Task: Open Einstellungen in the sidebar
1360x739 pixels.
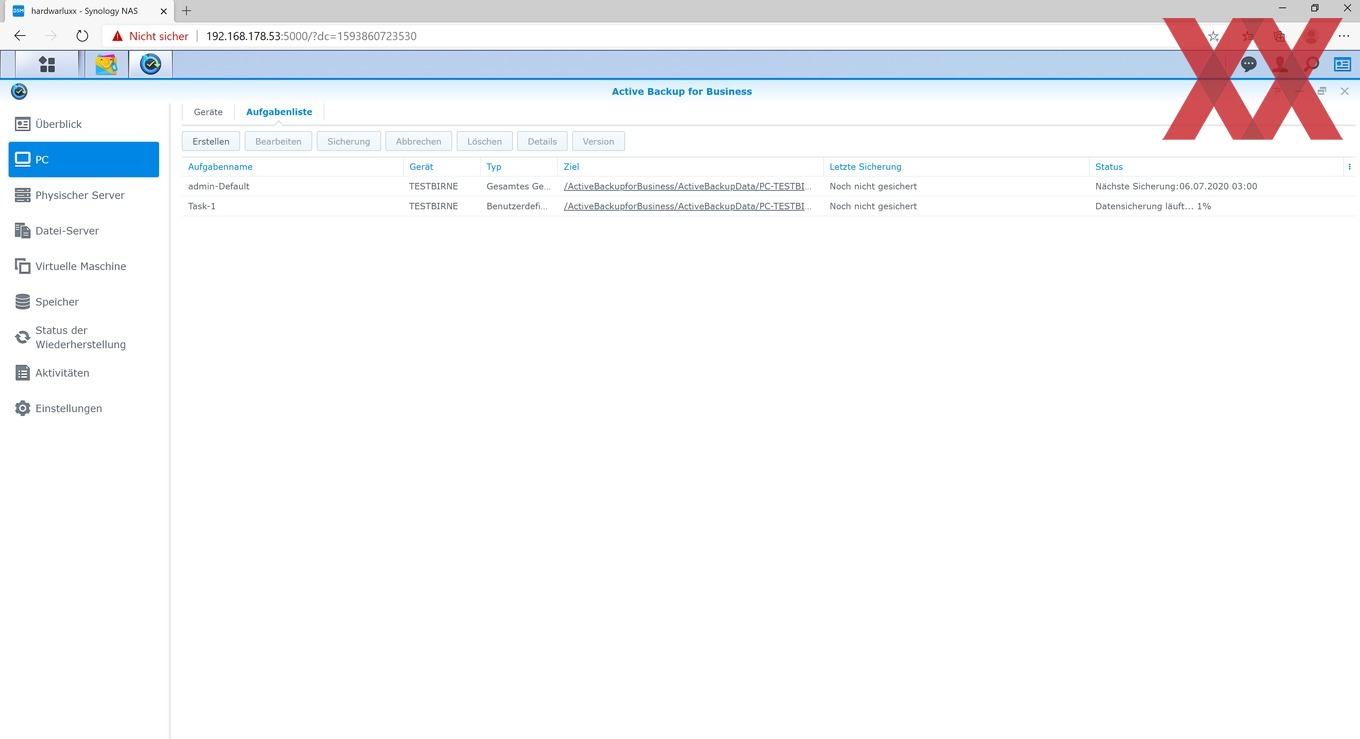Action: pyautogui.click(x=84, y=408)
